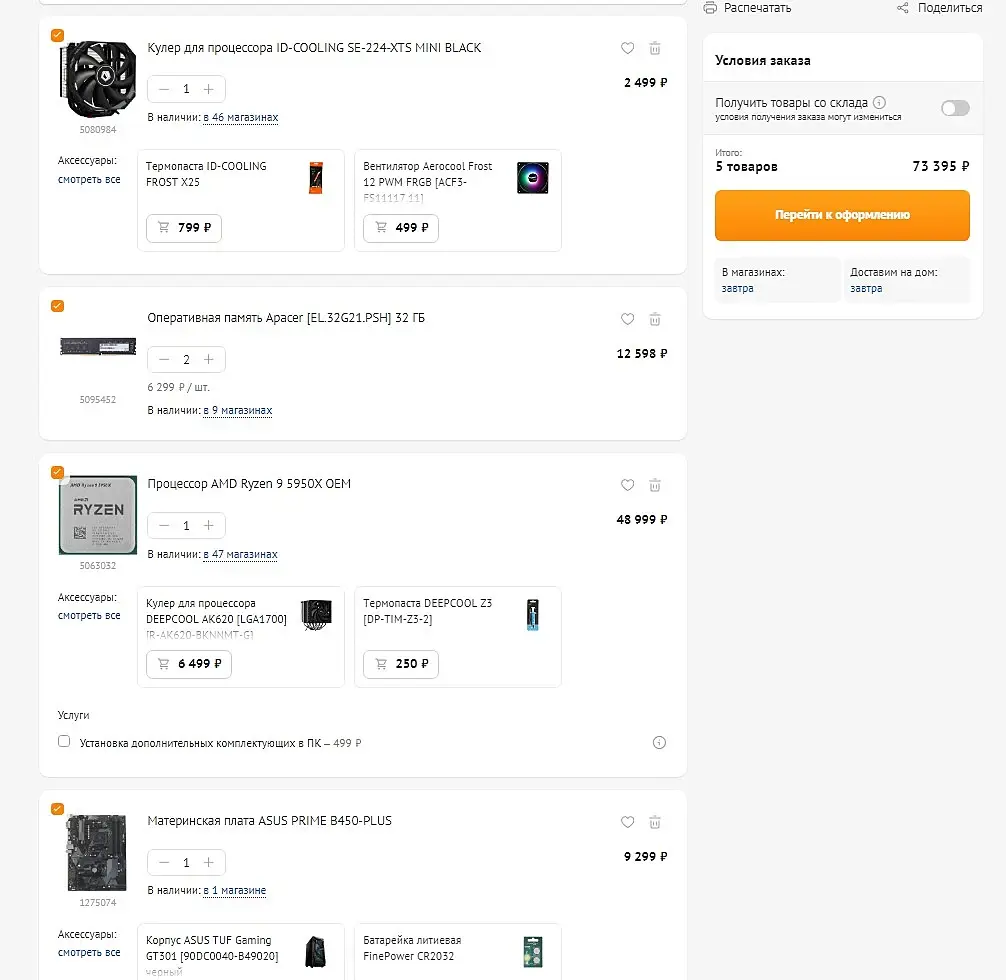Uncheck the AMD Ryzen 9 processor checkbox
The image size is (1006, 980).
click(57, 472)
